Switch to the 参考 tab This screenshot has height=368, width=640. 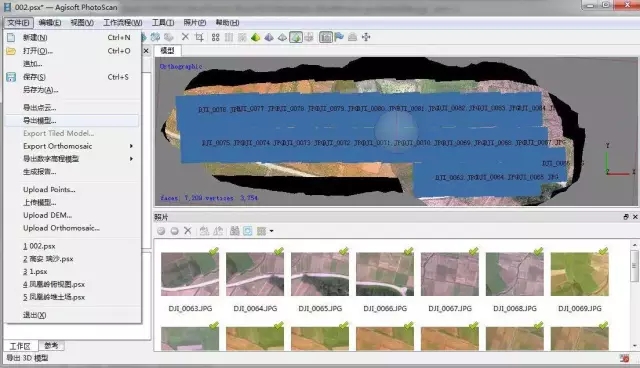coord(51,346)
